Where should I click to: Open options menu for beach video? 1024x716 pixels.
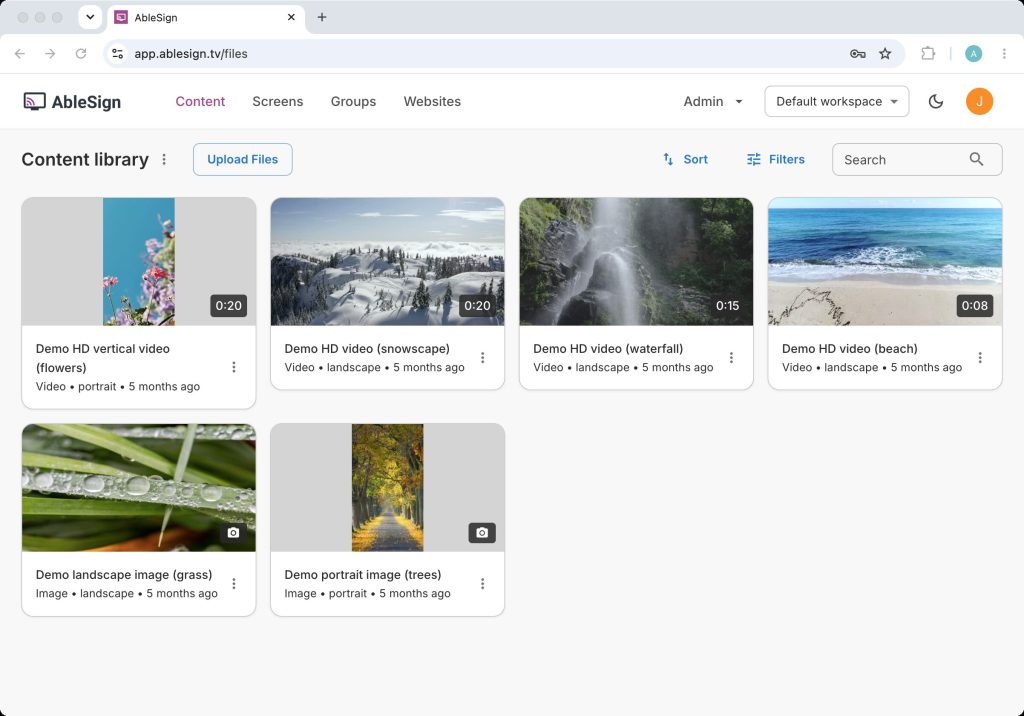coord(980,357)
